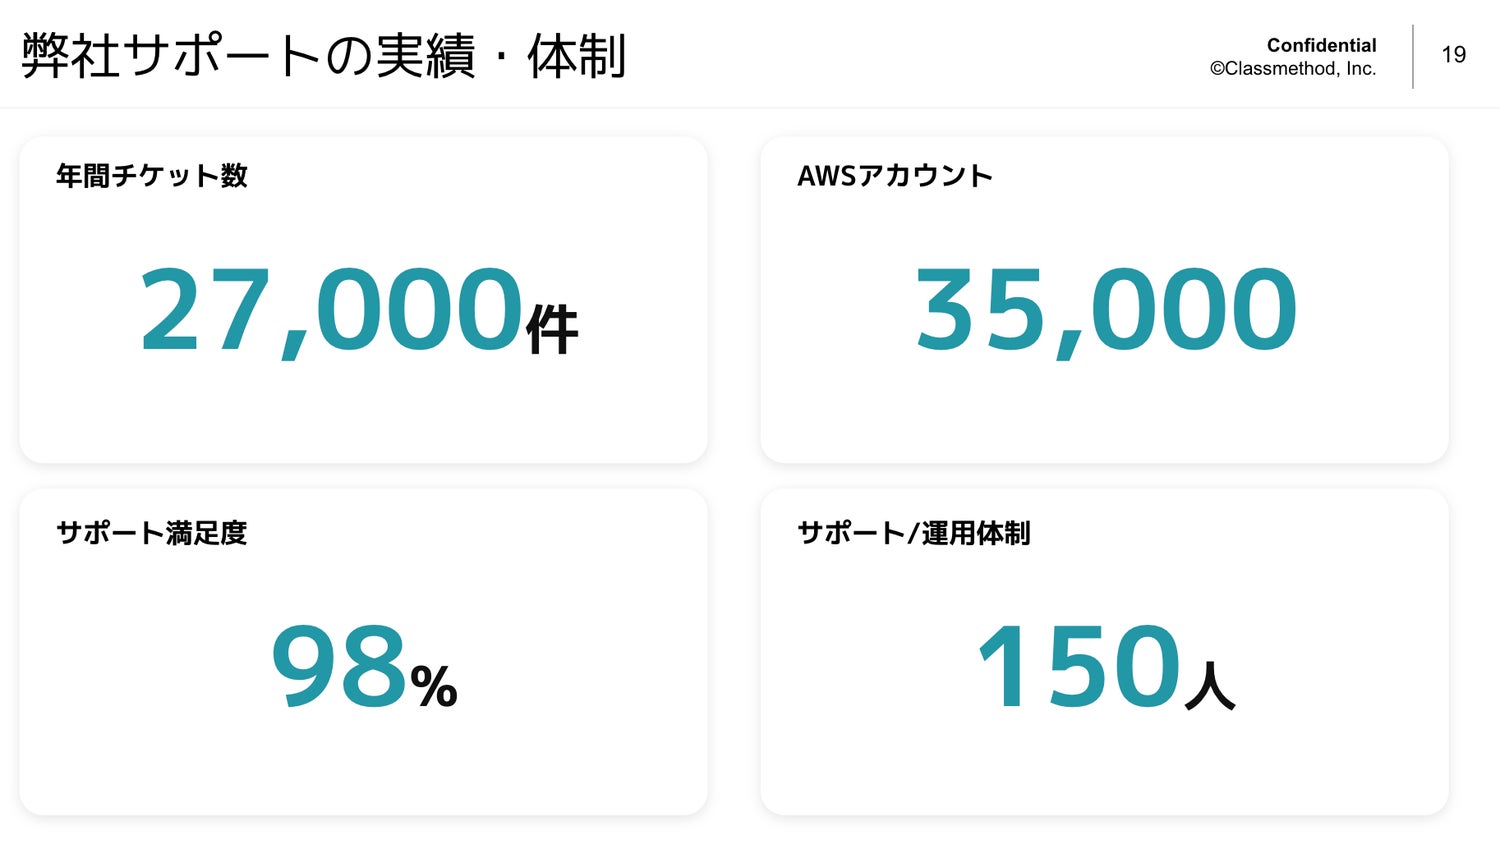1500x844 pixels.
Task: Select the サポート/運用体制 card heading
Action: [x=914, y=533]
